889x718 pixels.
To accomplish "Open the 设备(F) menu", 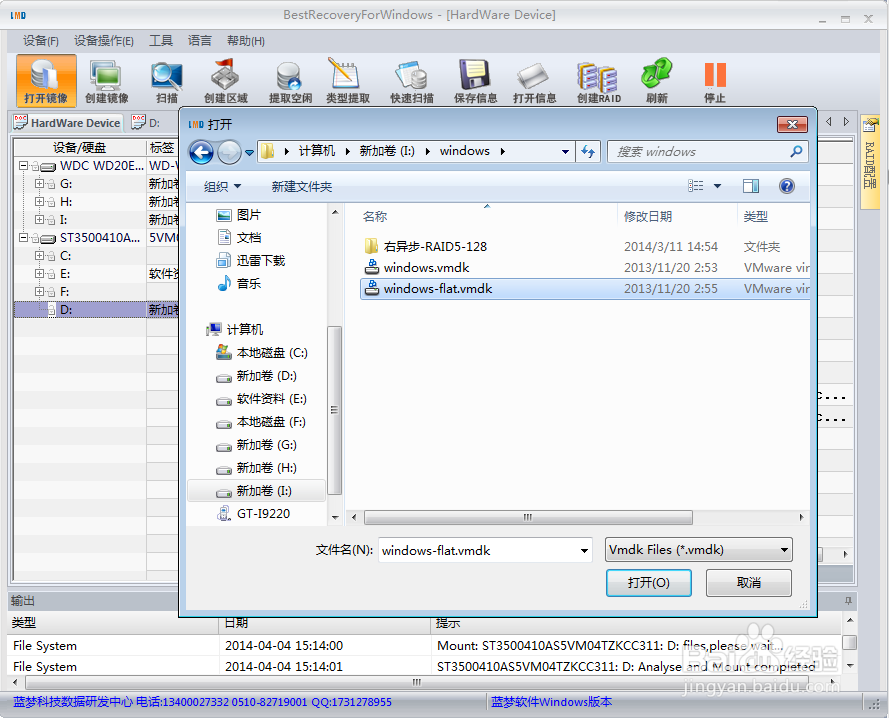I will point(40,41).
